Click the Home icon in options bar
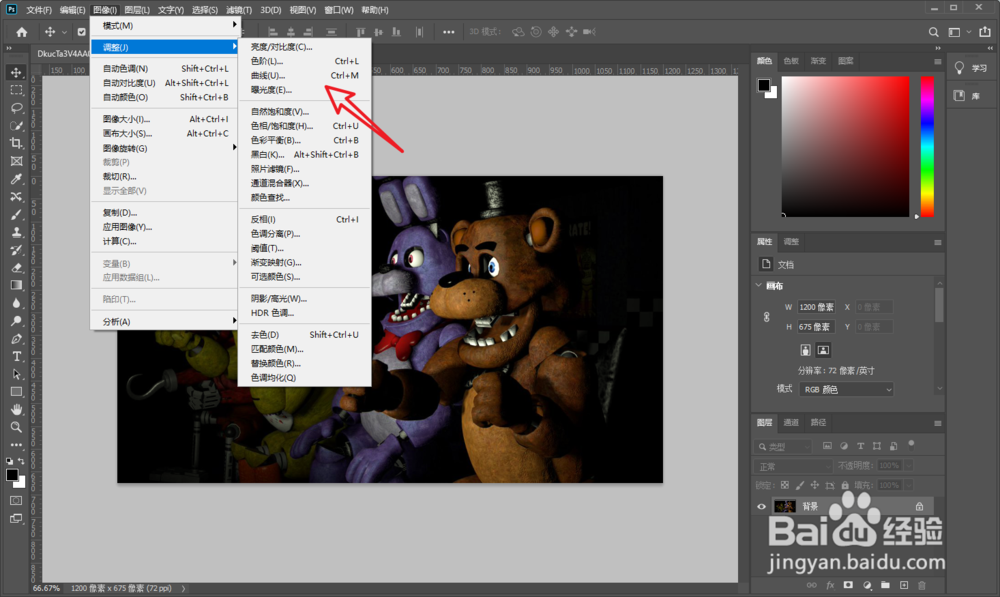Screen dimensions: 1000x597 [x=22, y=32]
